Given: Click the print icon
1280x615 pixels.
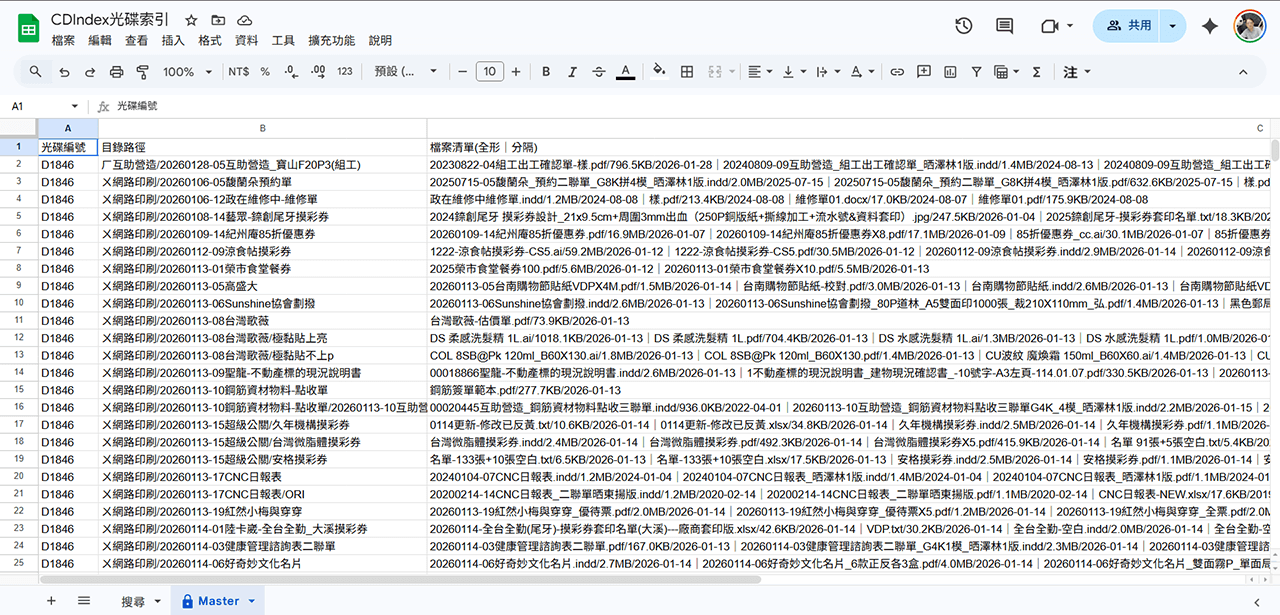Looking at the screenshot, I should pos(116,72).
